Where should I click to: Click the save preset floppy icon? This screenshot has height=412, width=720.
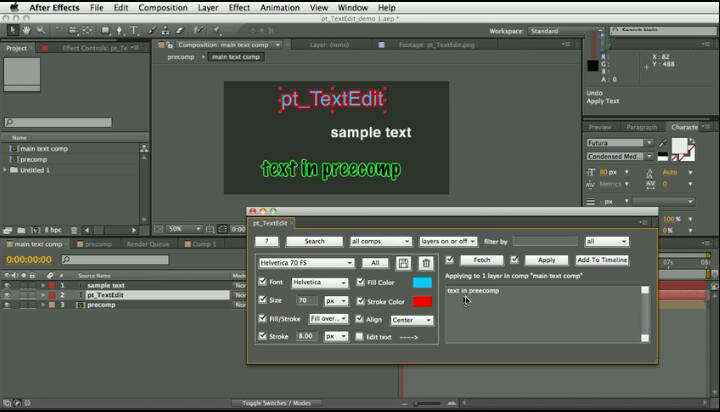[x=403, y=263]
